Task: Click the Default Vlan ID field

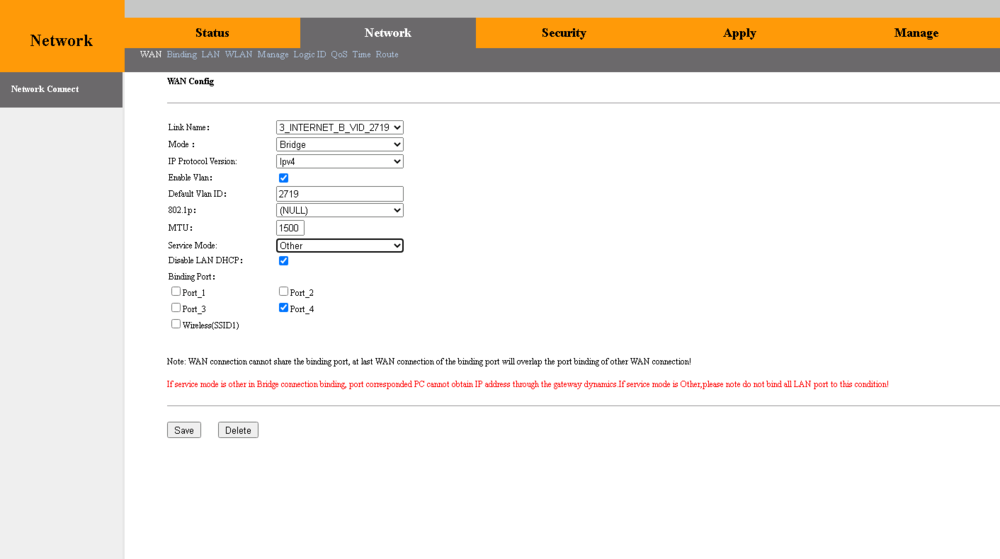Action: coord(340,194)
